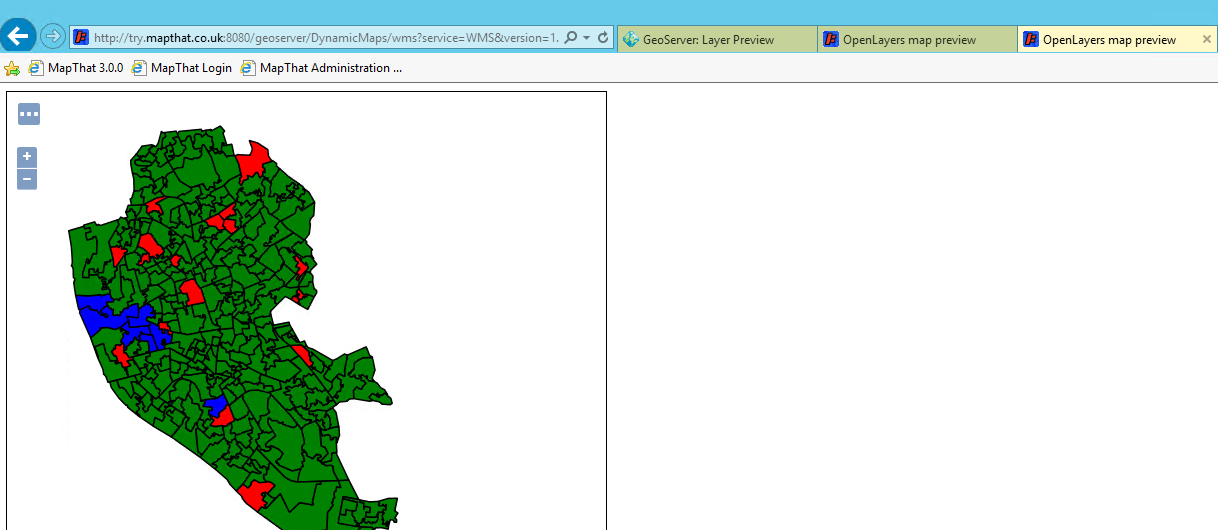Screen dimensions: 1218x530
Task: Zoom in the map with plus button
Action: pyautogui.click(x=27, y=157)
